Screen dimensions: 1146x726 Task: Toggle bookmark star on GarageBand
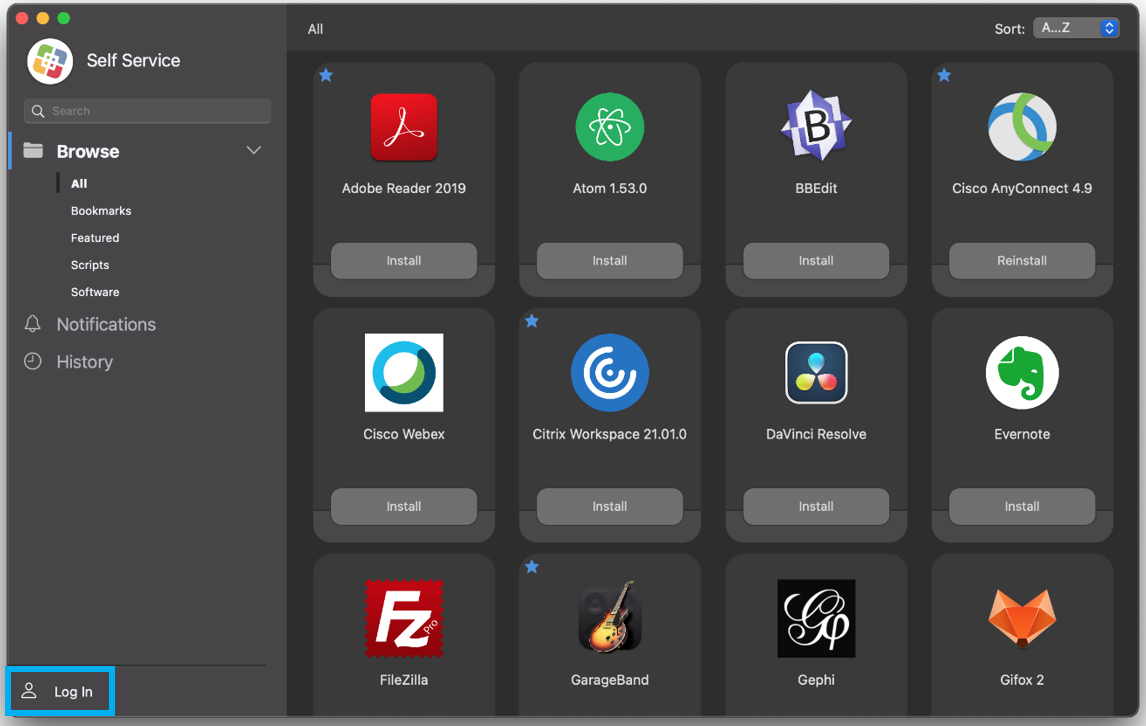(x=532, y=566)
